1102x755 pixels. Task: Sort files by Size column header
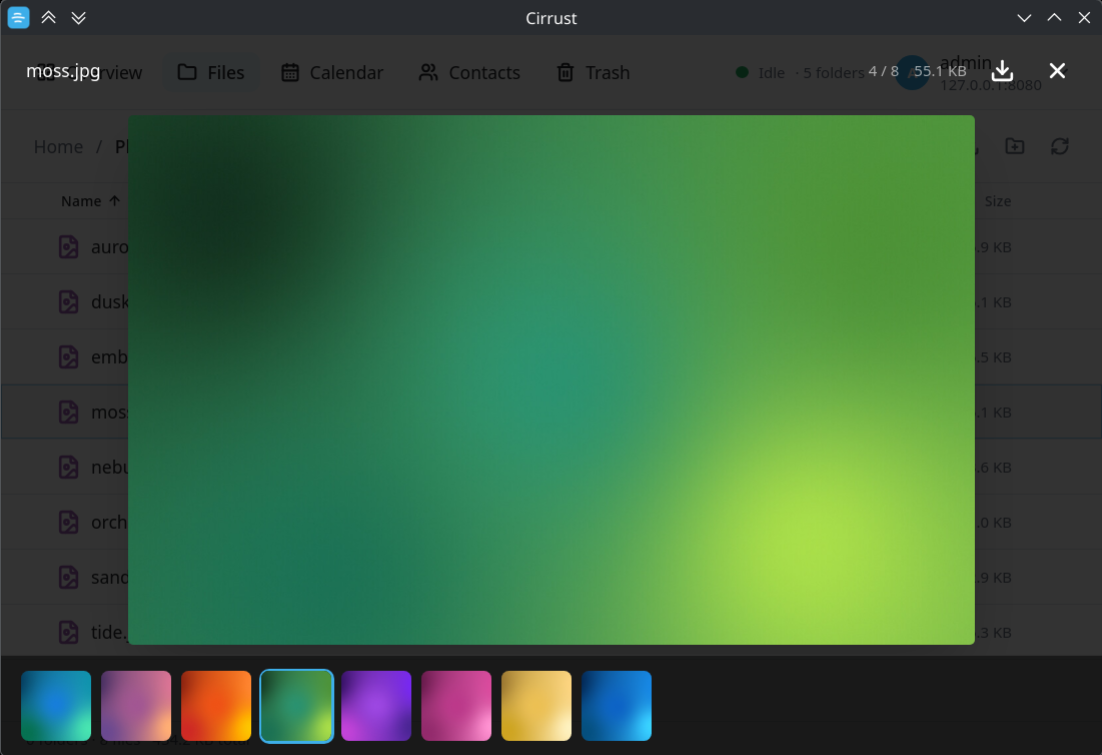pos(997,201)
